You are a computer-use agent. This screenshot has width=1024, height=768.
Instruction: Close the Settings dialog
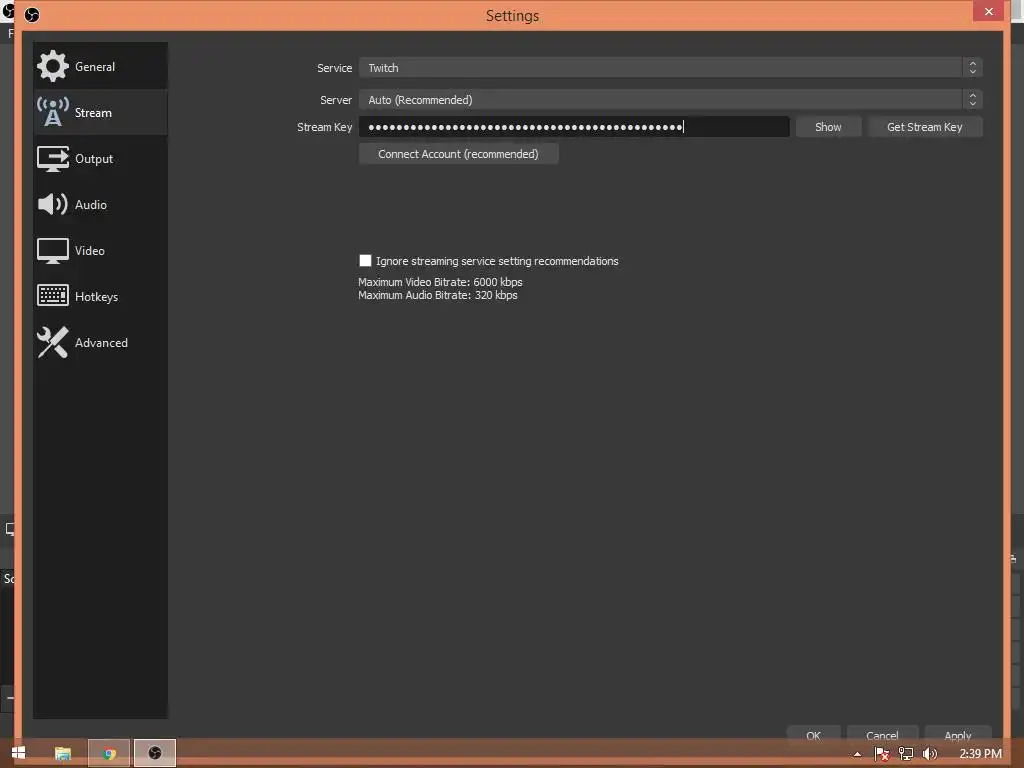[x=988, y=11]
